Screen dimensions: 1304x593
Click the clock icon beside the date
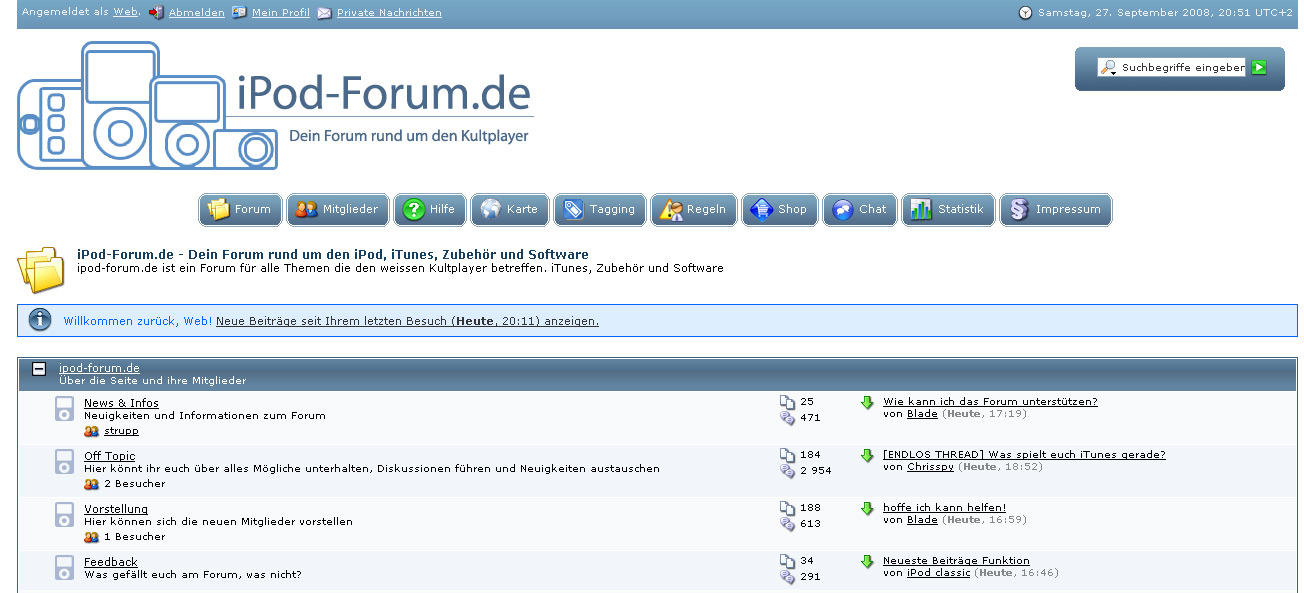(x=1025, y=13)
